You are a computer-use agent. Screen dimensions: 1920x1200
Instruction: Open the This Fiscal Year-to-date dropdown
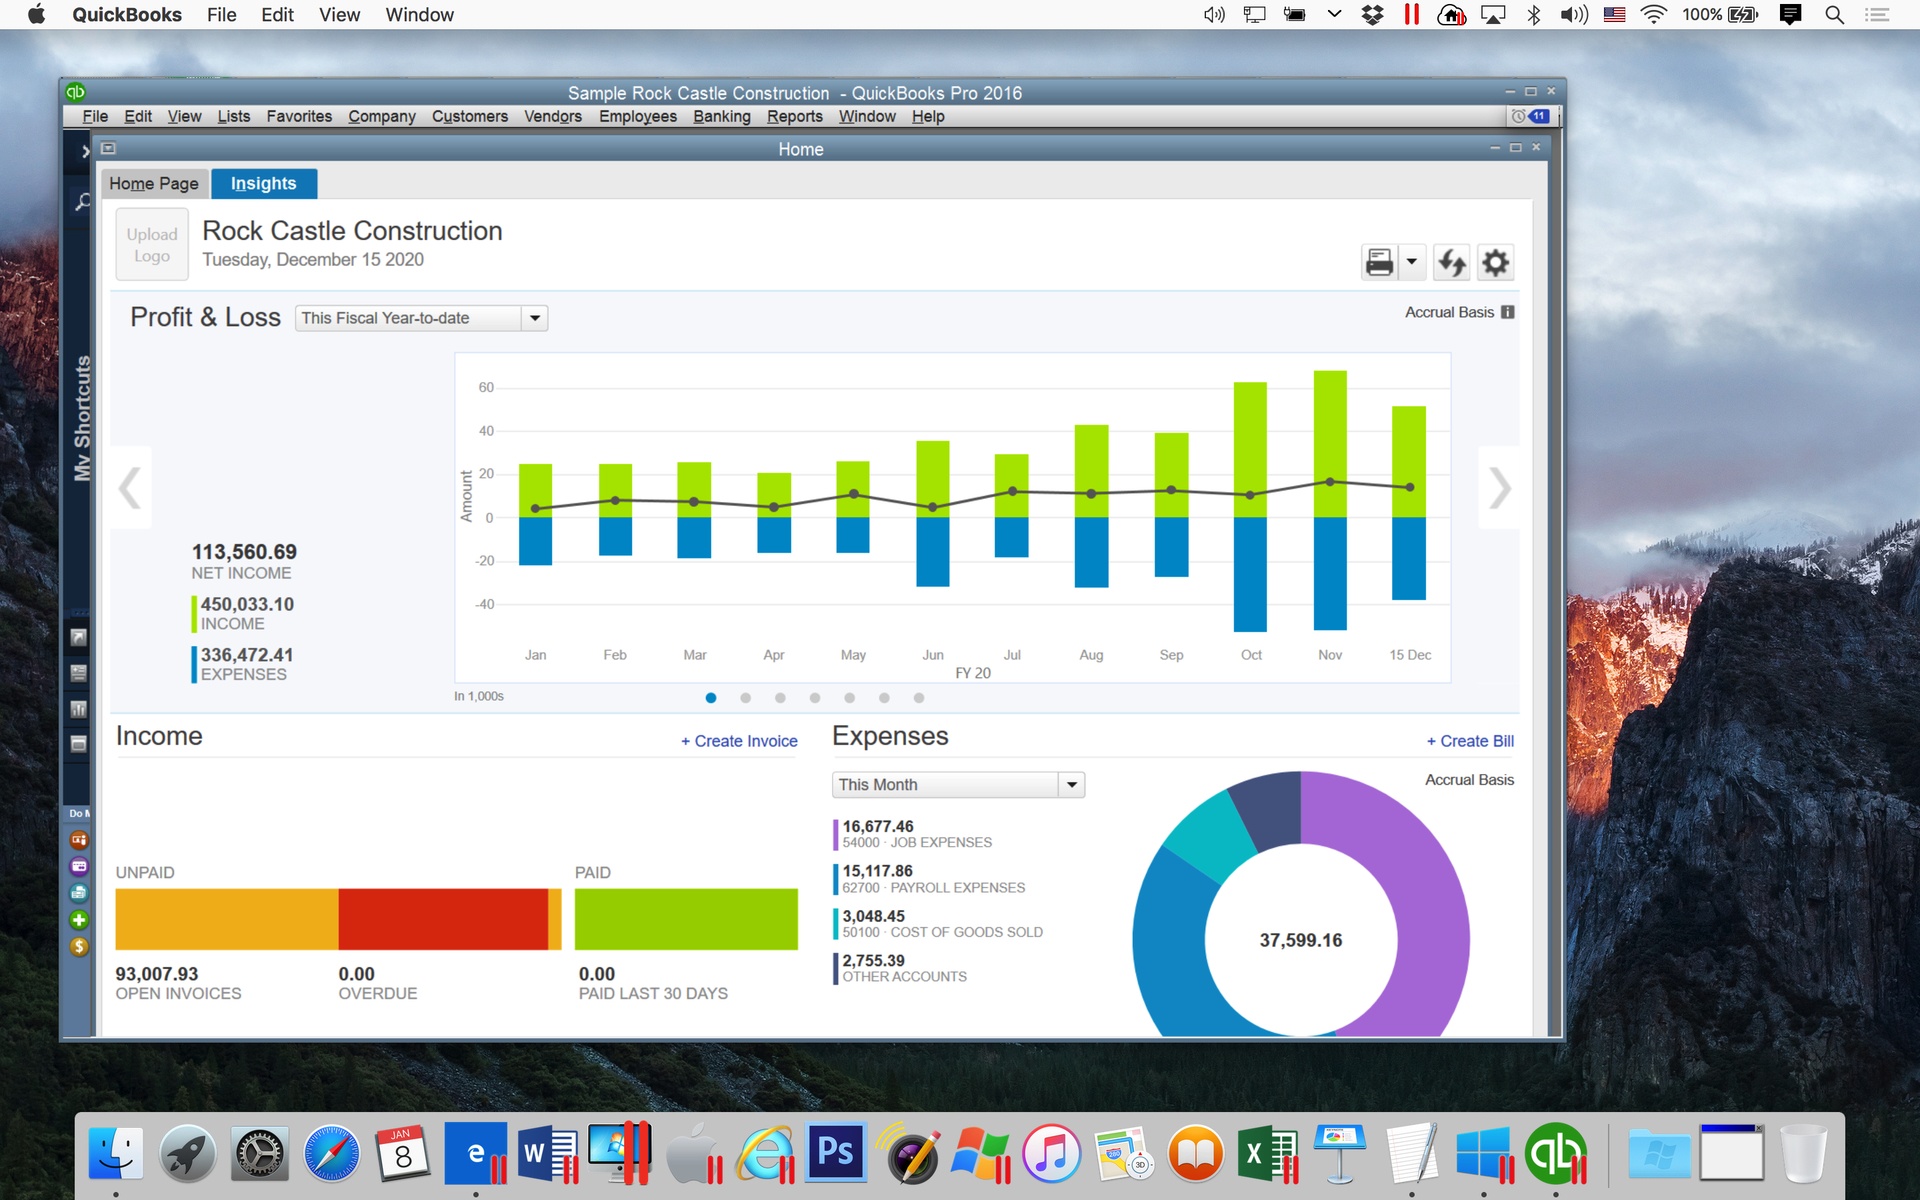tap(422, 318)
